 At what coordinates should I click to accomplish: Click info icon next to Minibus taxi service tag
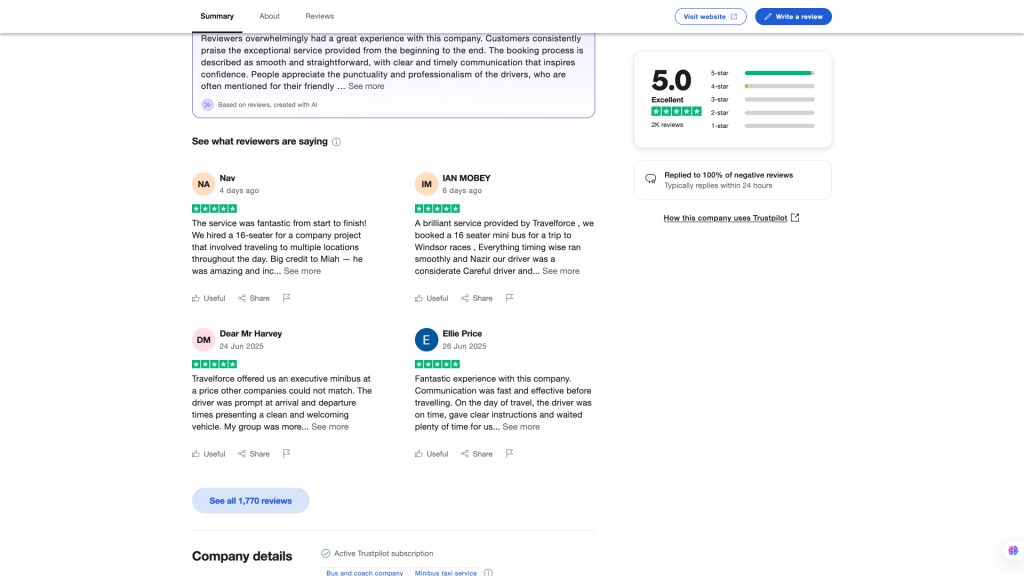point(488,573)
